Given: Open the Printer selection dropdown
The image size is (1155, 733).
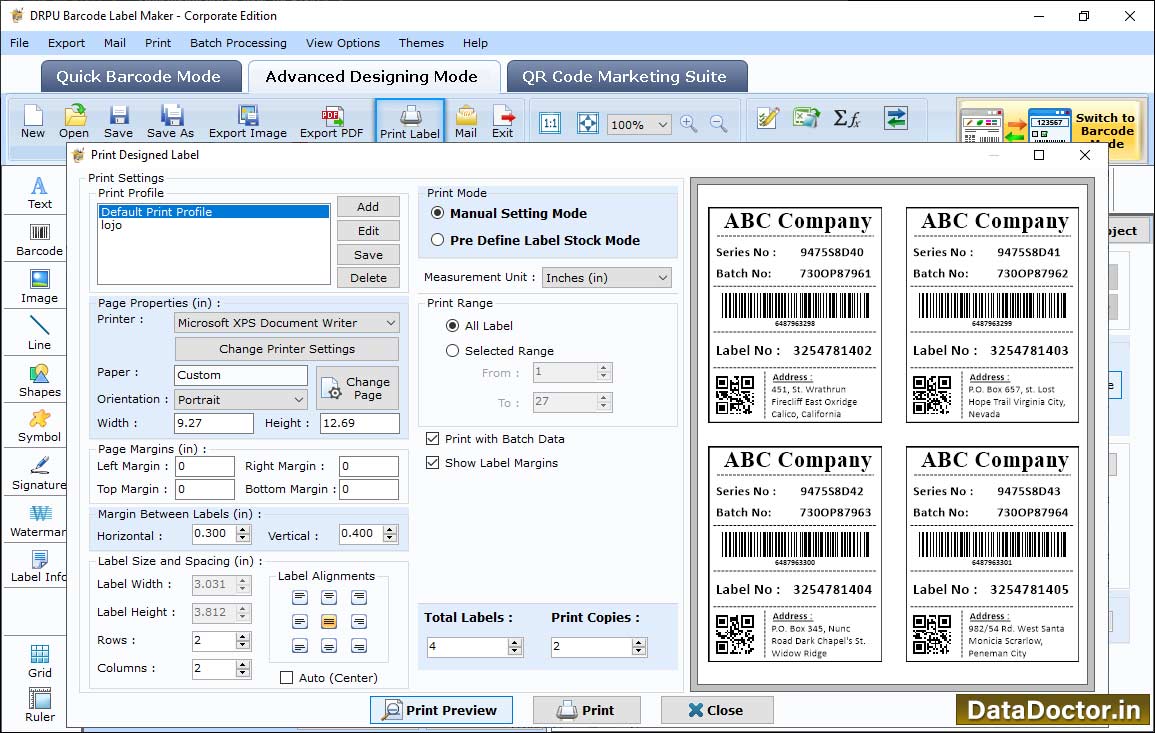Looking at the screenshot, I should pyautogui.click(x=287, y=323).
